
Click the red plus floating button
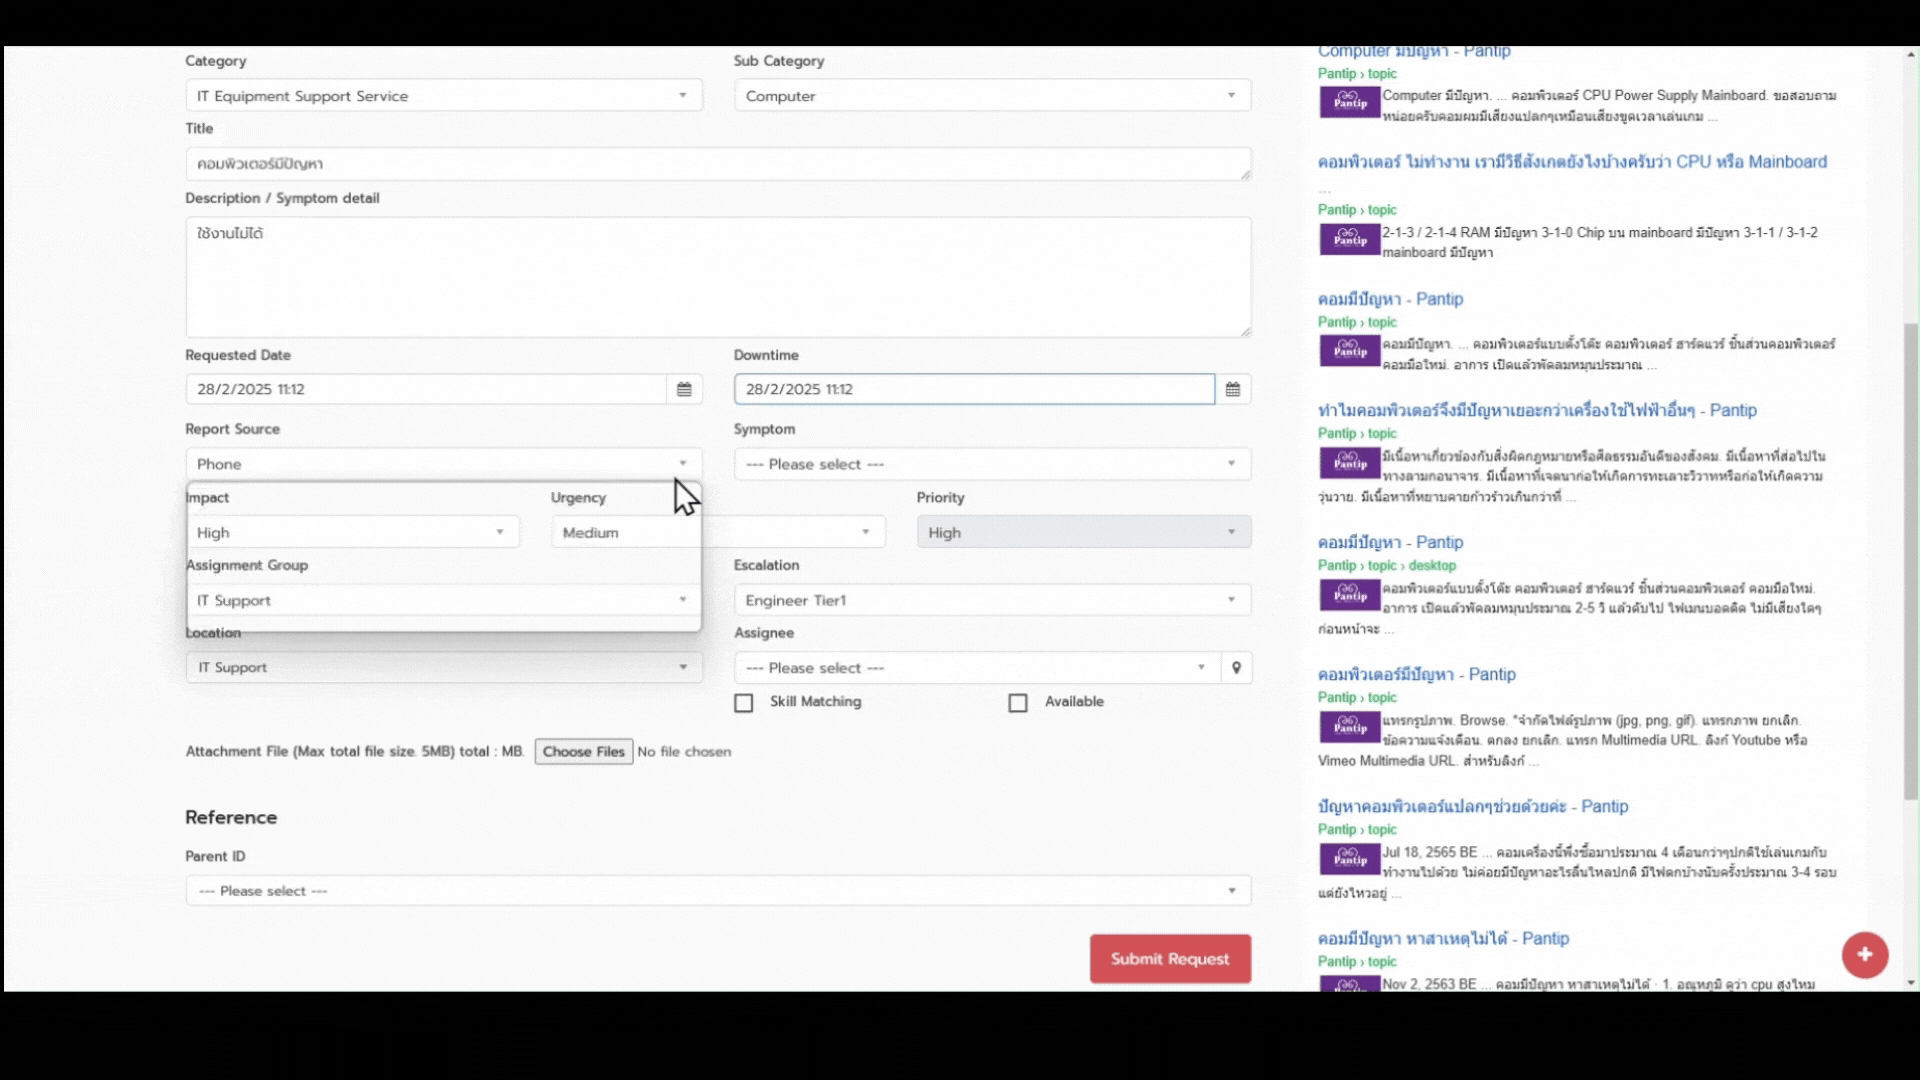coord(1865,955)
